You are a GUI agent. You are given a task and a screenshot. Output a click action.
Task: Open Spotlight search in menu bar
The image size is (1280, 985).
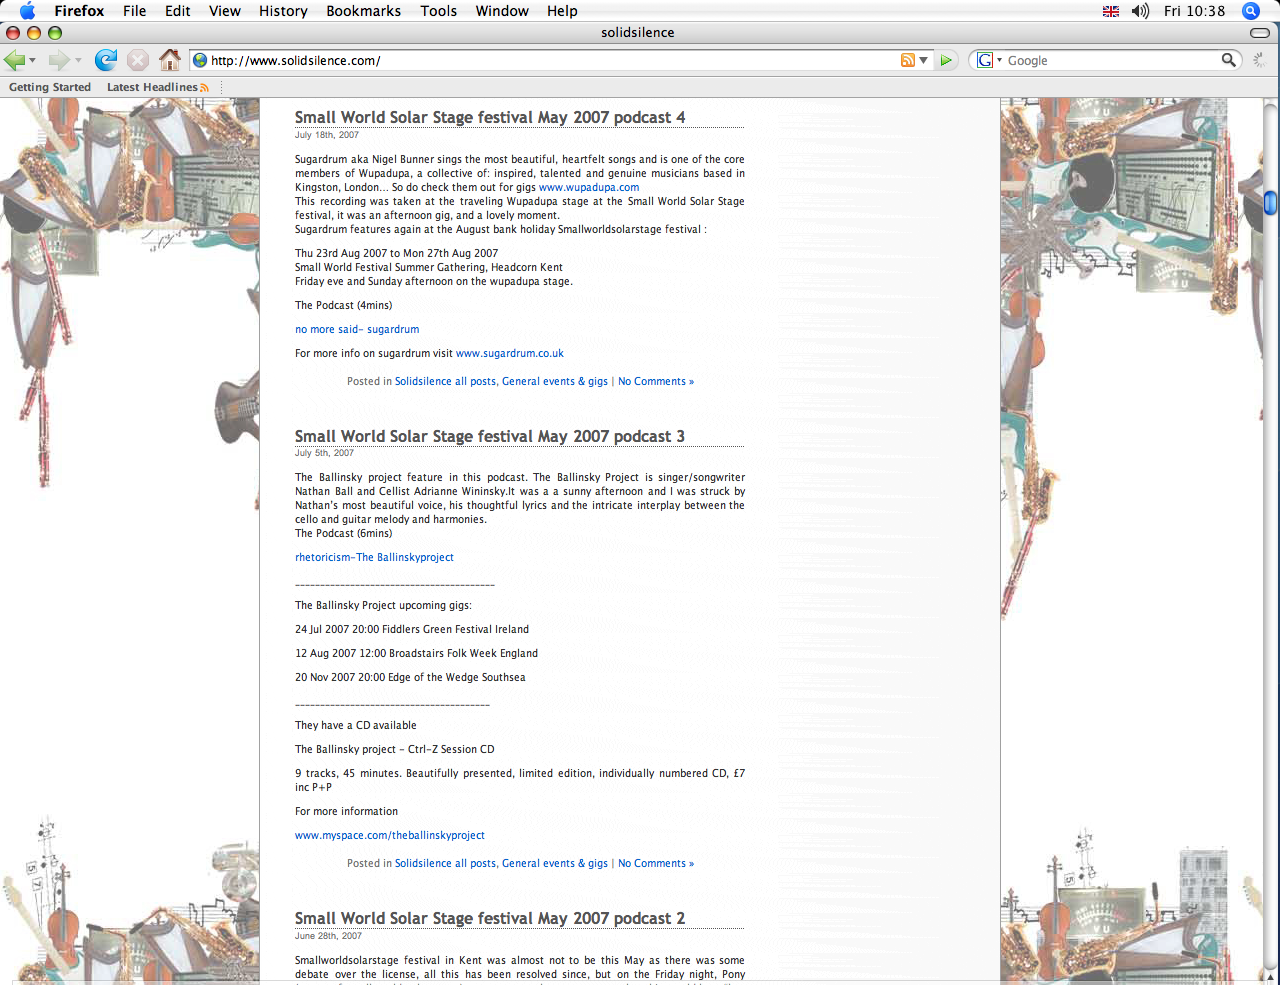pos(1250,11)
